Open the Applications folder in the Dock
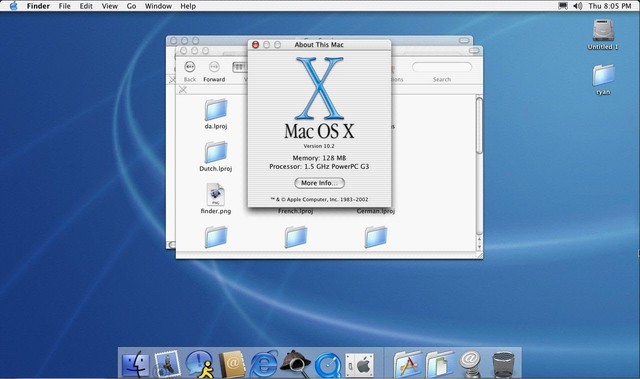640x379 pixels. coord(407,363)
